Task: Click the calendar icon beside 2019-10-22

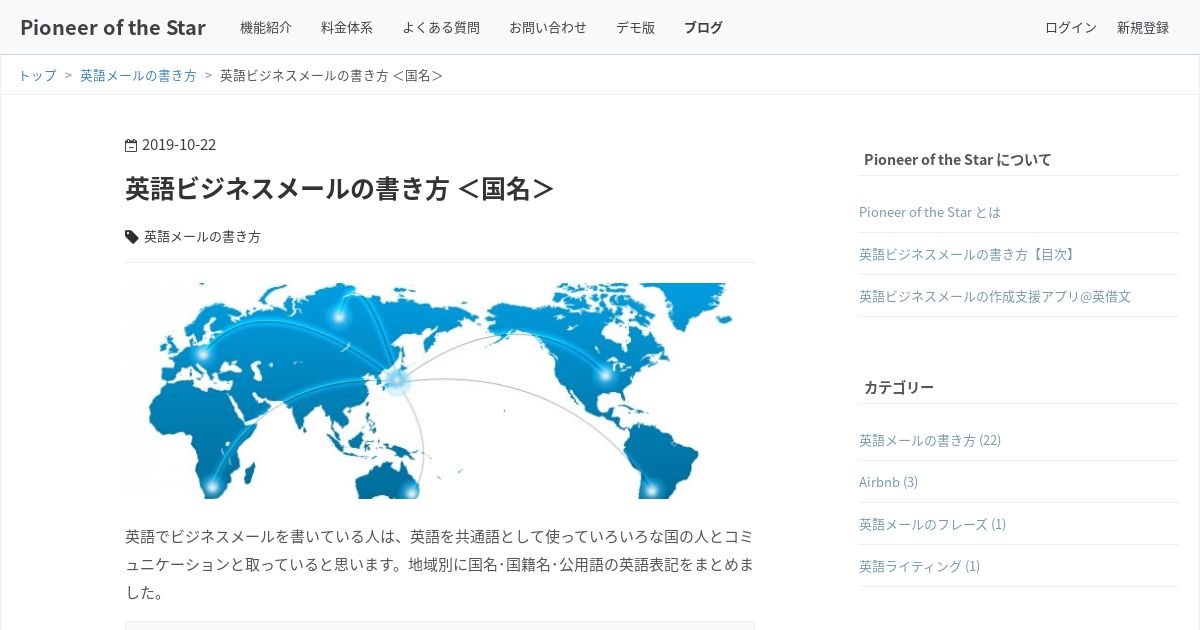Action: coord(131,145)
